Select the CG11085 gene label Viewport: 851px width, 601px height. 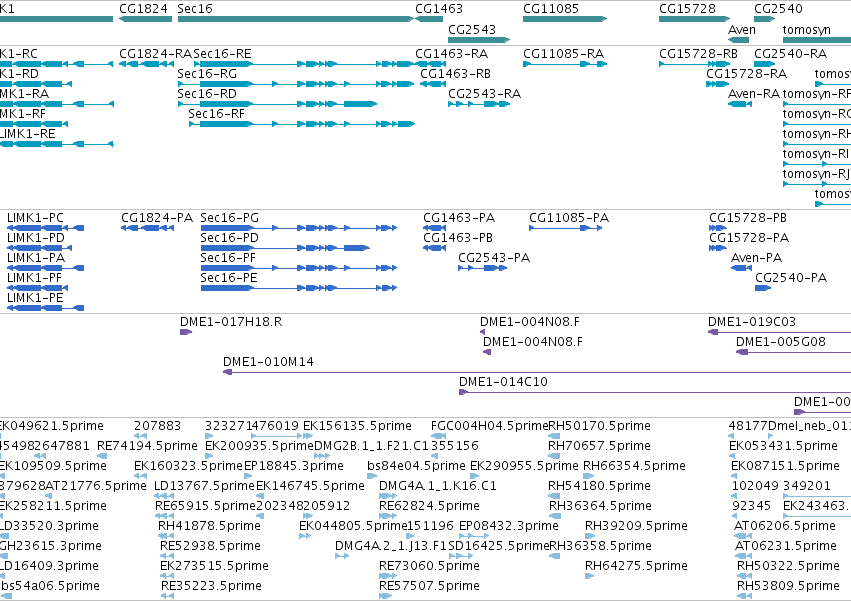(x=551, y=9)
